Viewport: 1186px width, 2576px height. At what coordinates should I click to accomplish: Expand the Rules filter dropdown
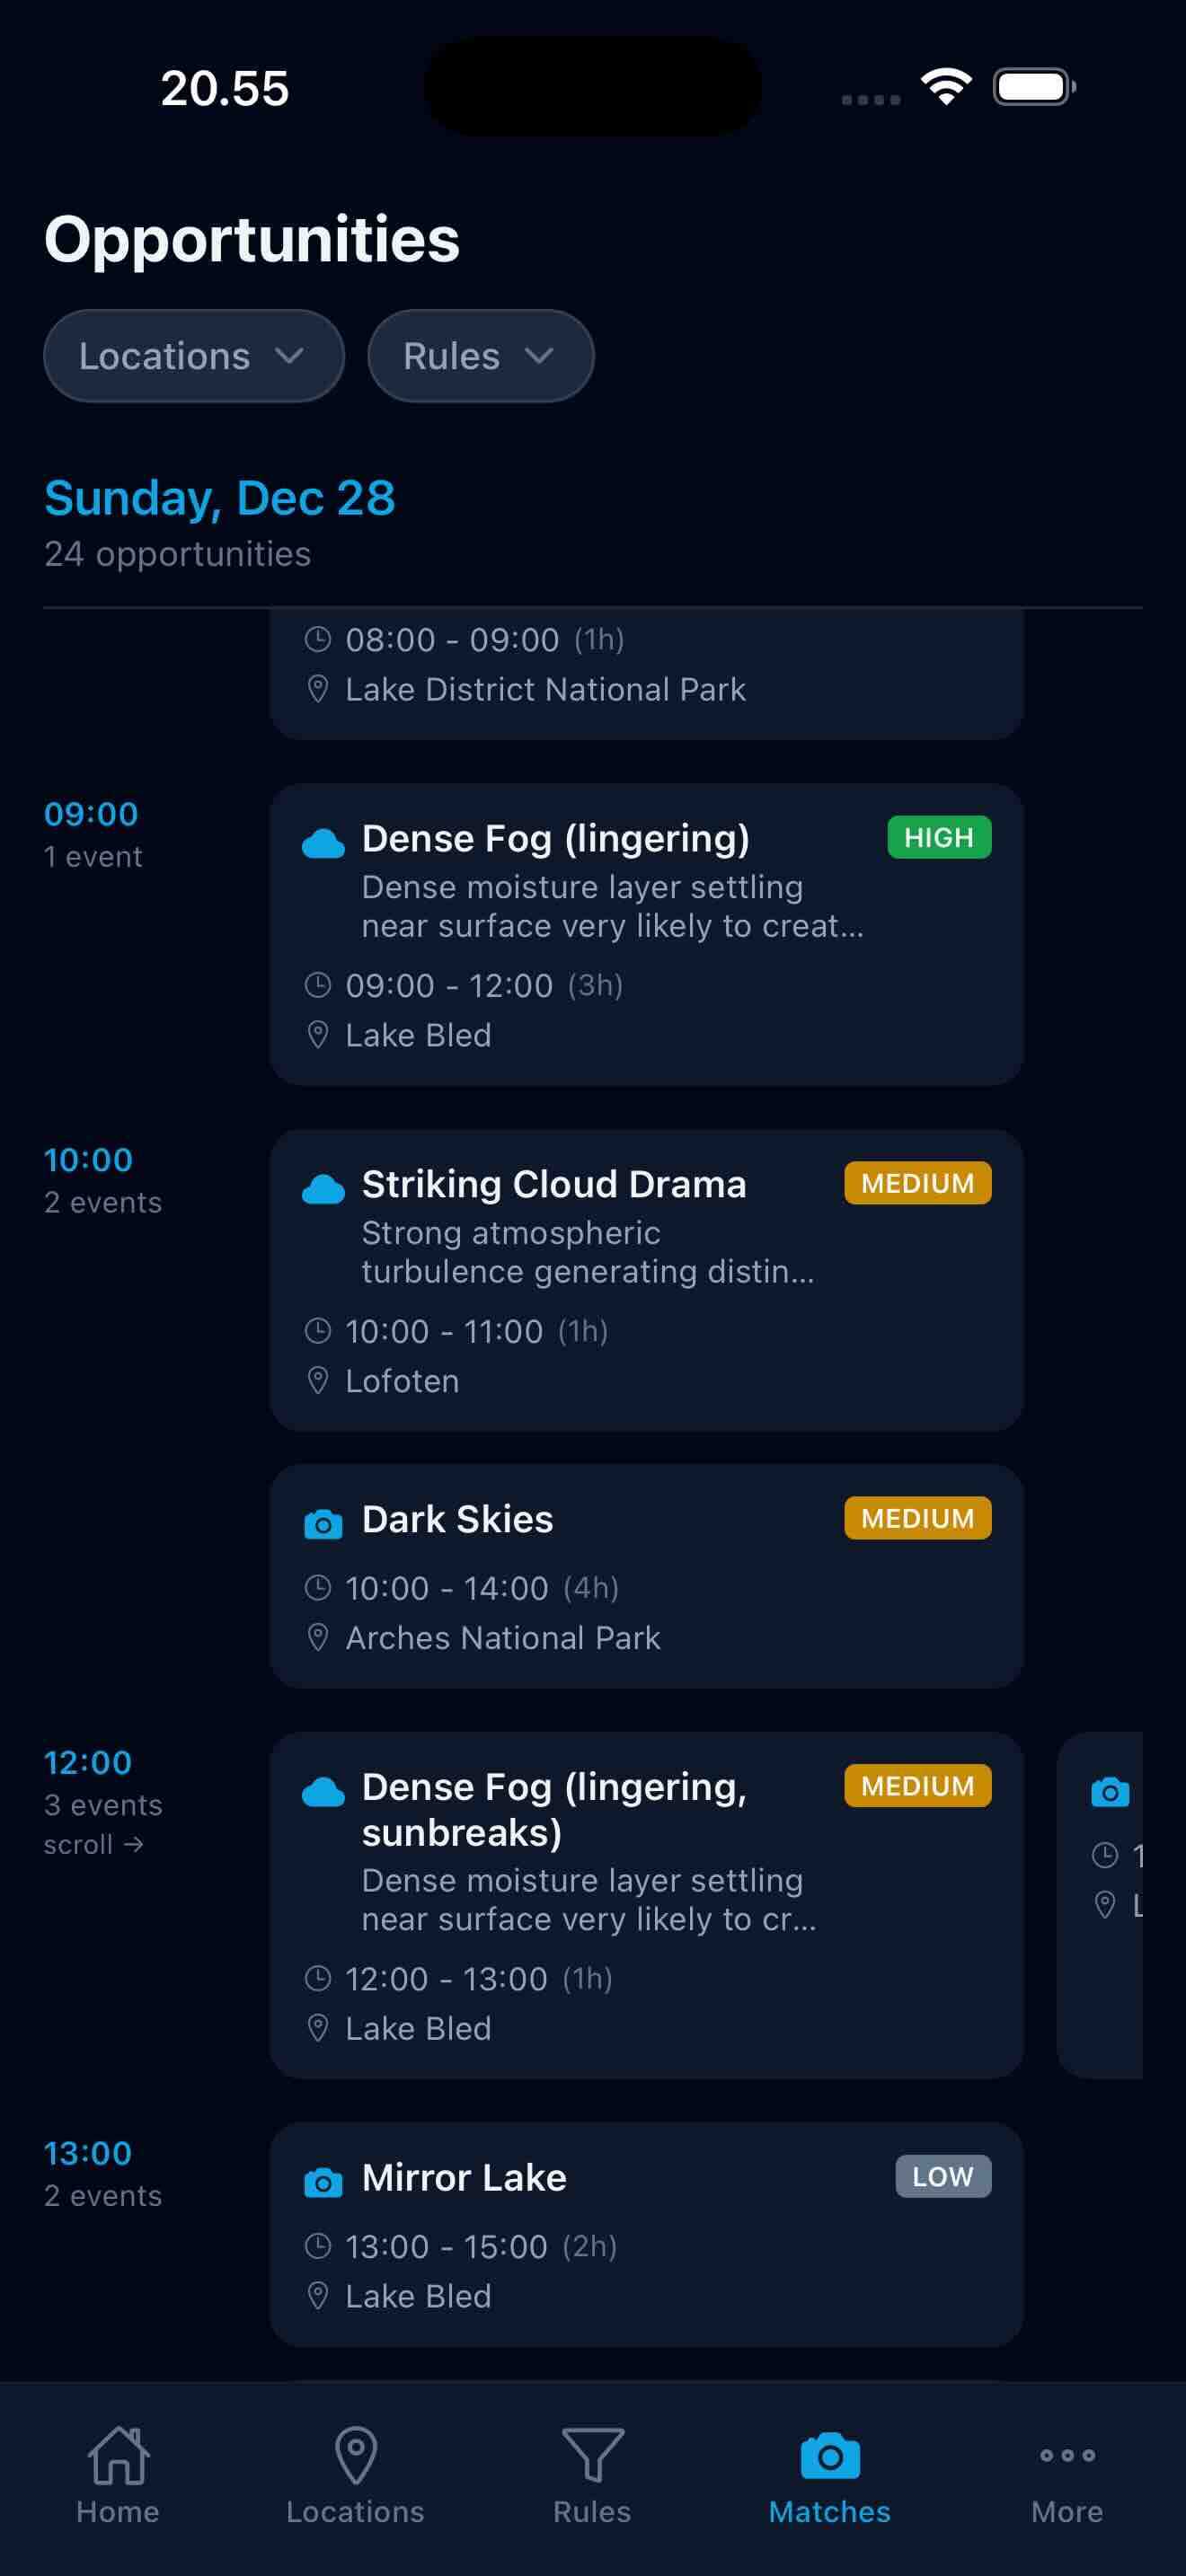481,356
